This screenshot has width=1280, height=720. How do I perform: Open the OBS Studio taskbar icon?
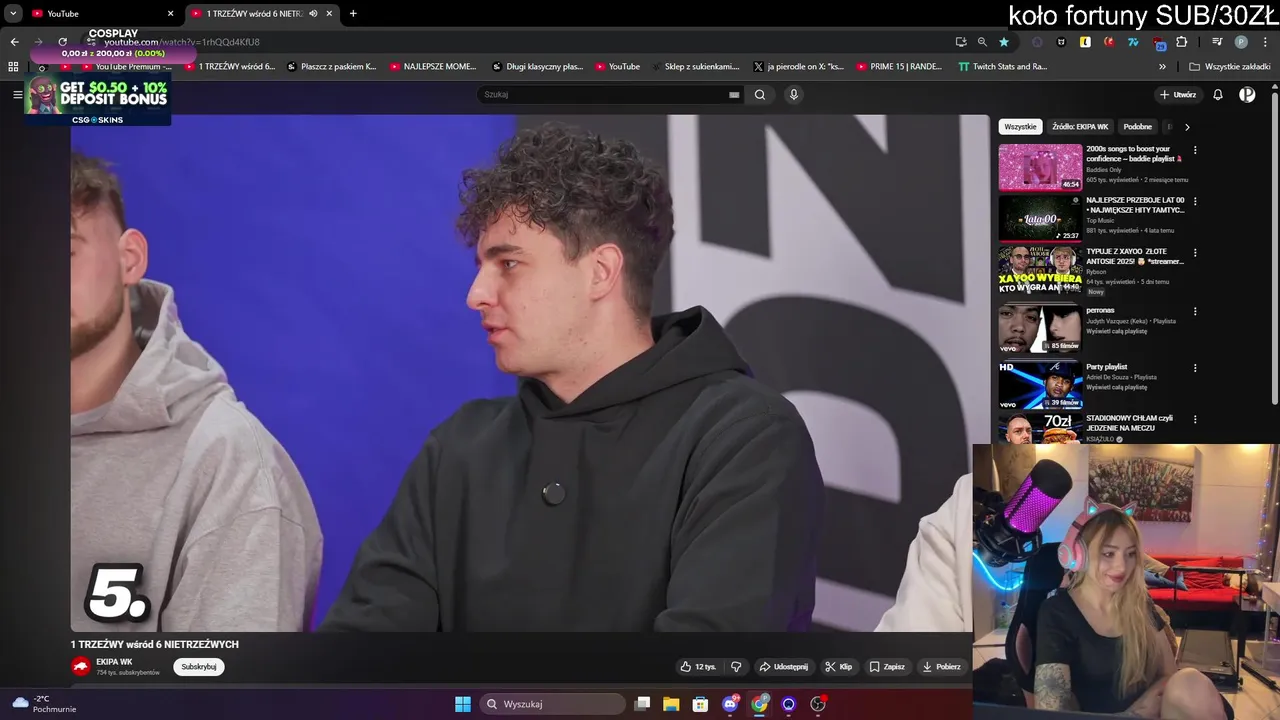click(818, 704)
